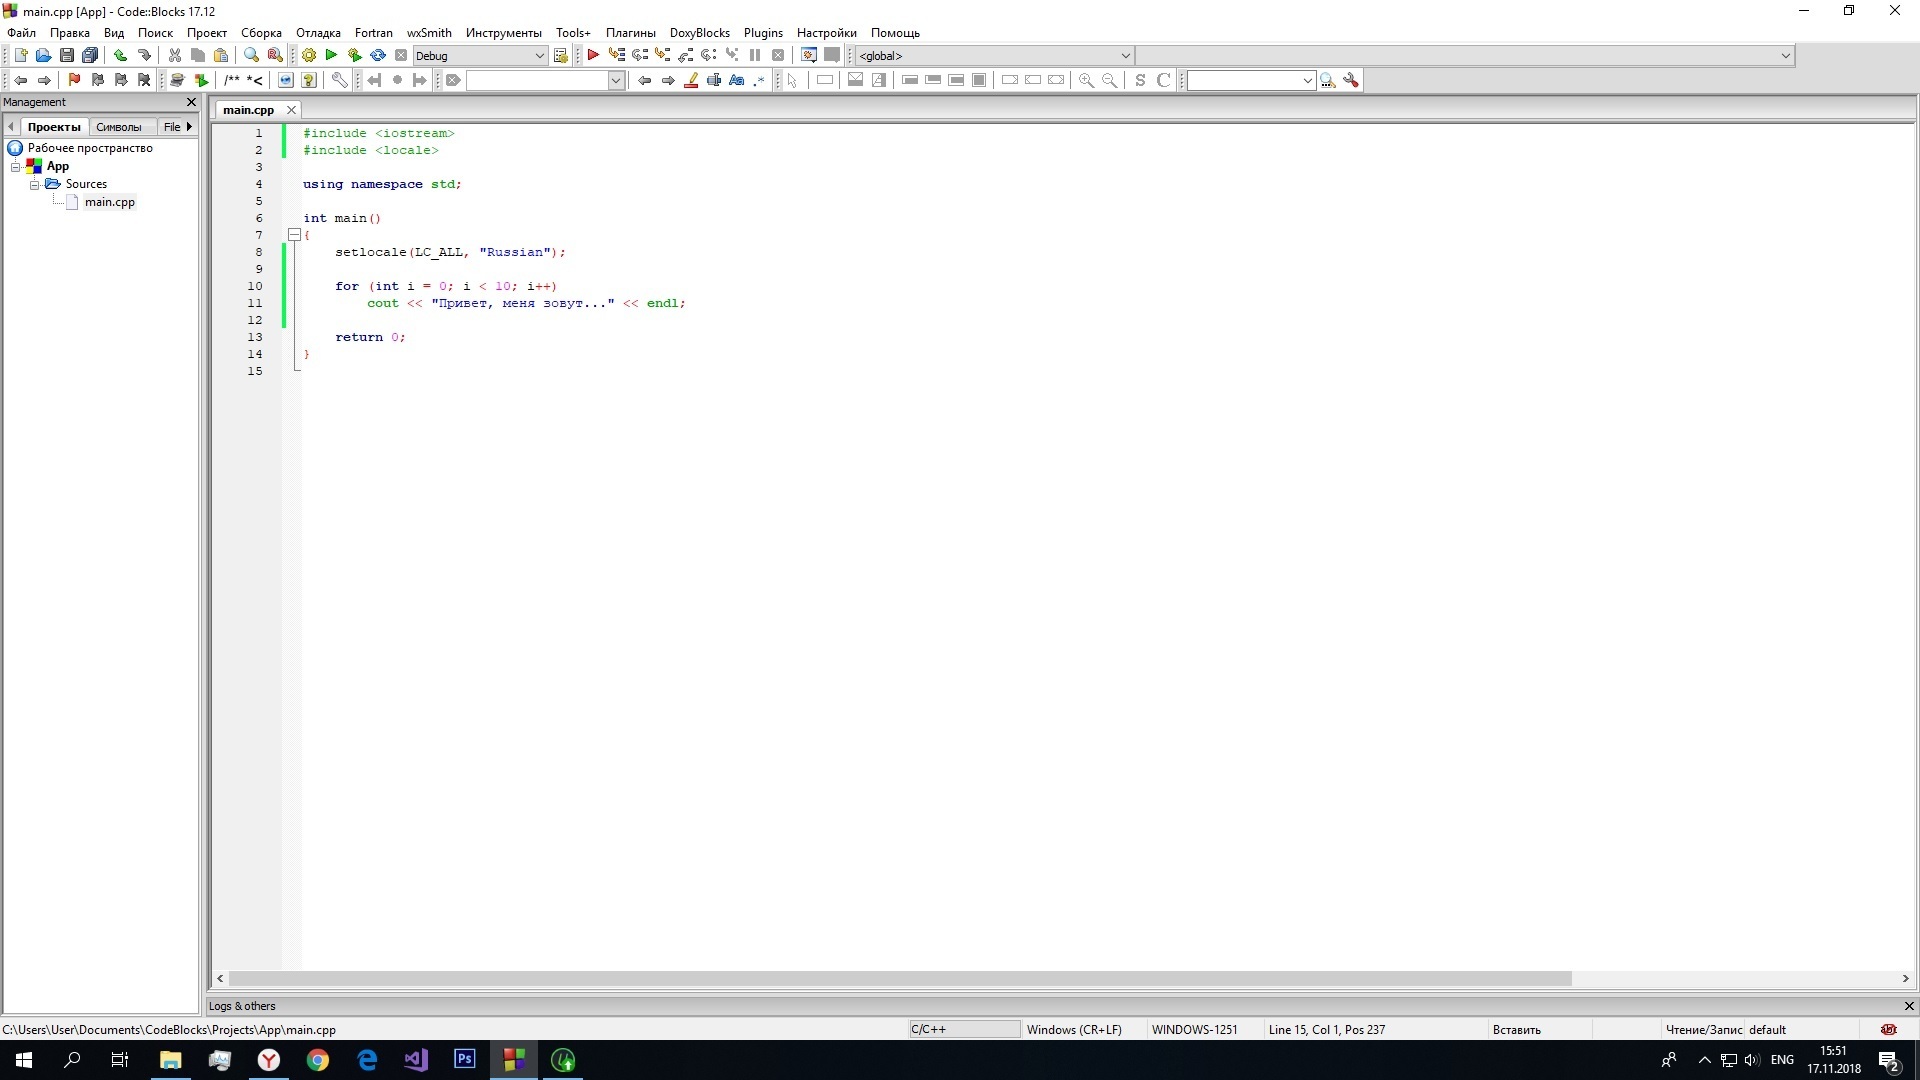Open the Сборка menu
Viewport: 1920px width, 1080px height.
(x=260, y=32)
